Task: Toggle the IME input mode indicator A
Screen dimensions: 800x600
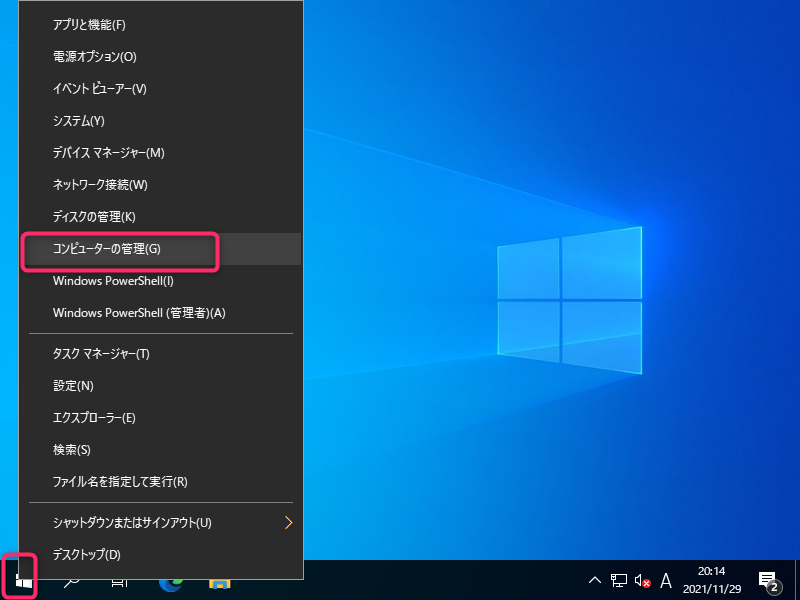Action: (665, 581)
